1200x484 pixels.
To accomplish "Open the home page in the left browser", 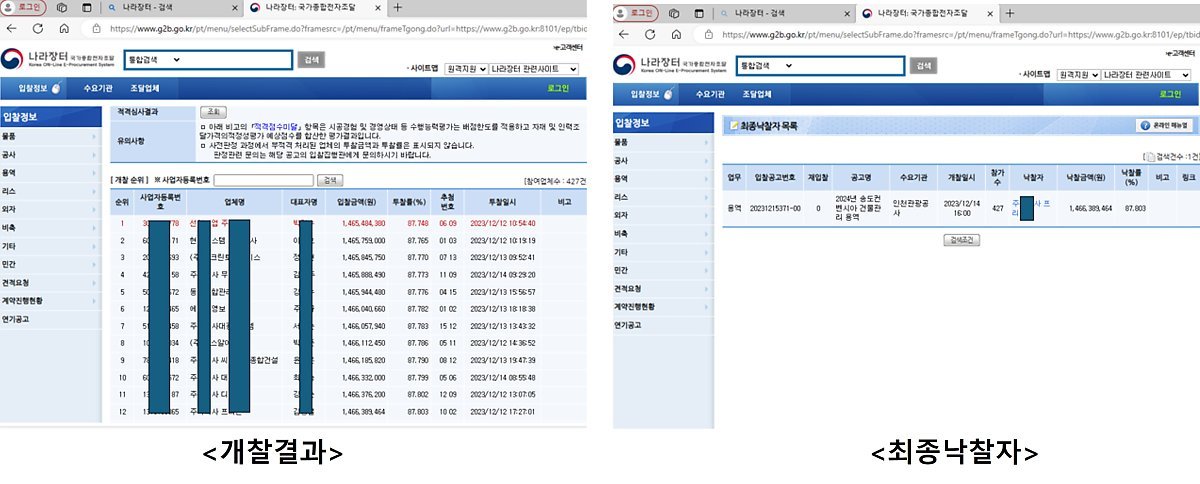I will tap(65, 29).
